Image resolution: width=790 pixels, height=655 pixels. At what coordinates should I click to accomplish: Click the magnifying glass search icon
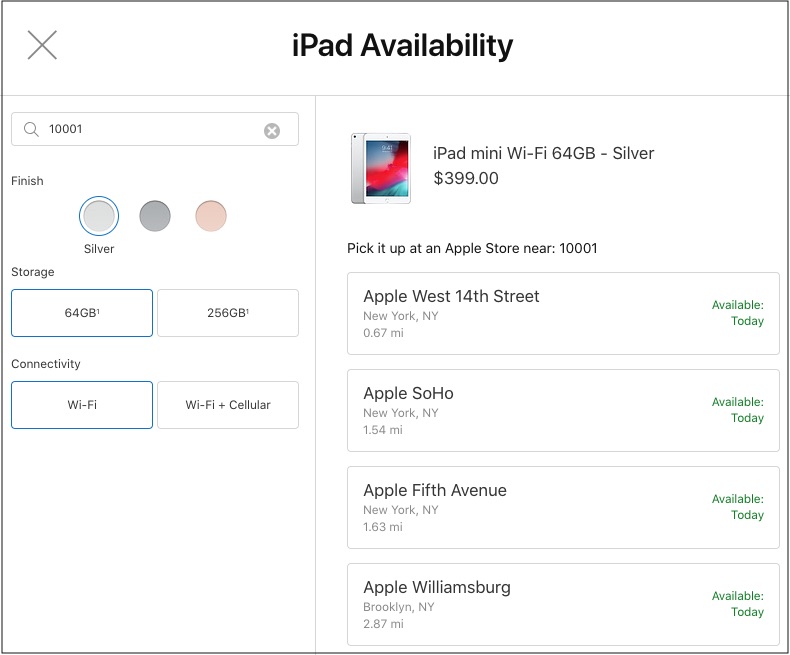[x=31, y=129]
